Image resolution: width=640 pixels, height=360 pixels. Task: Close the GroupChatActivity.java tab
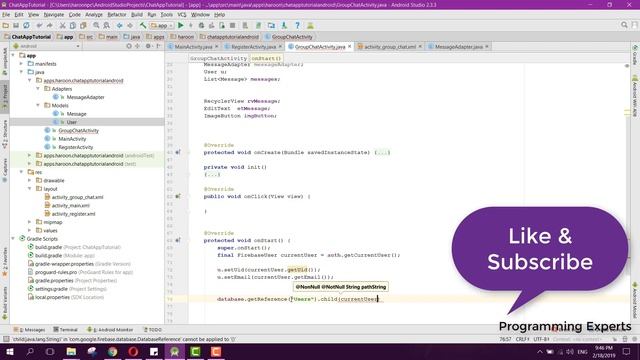pyautogui.click(x=349, y=47)
